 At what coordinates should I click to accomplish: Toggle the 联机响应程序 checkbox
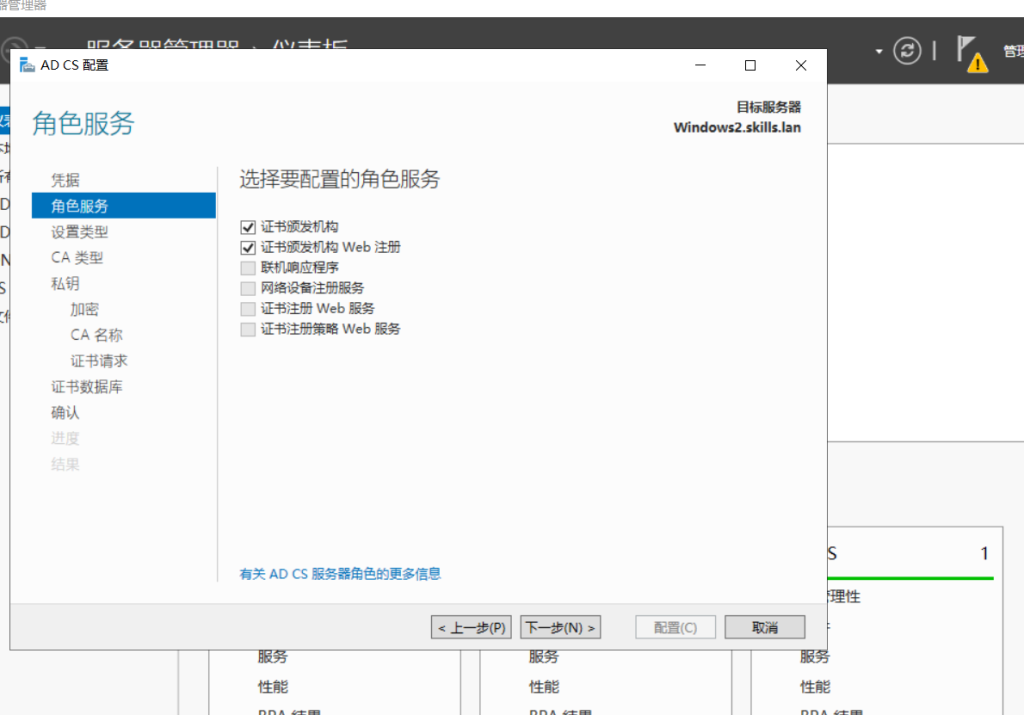pyautogui.click(x=248, y=268)
